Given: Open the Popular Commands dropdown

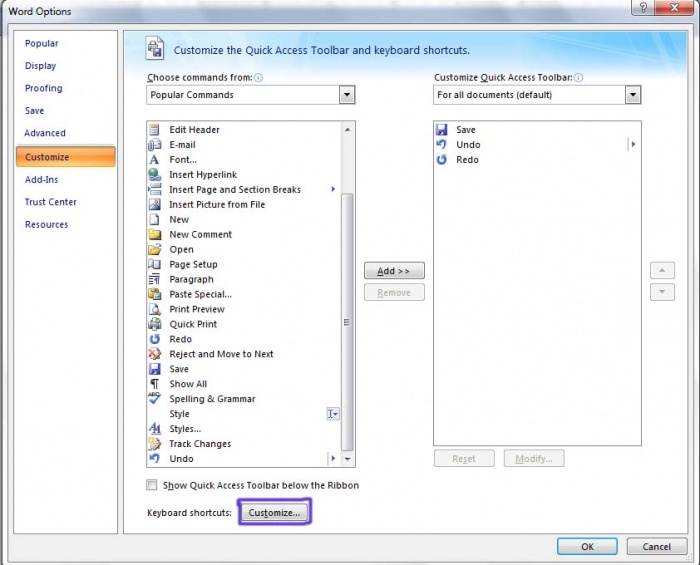Looking at the screenshot, I should click(x=347, y=95).
